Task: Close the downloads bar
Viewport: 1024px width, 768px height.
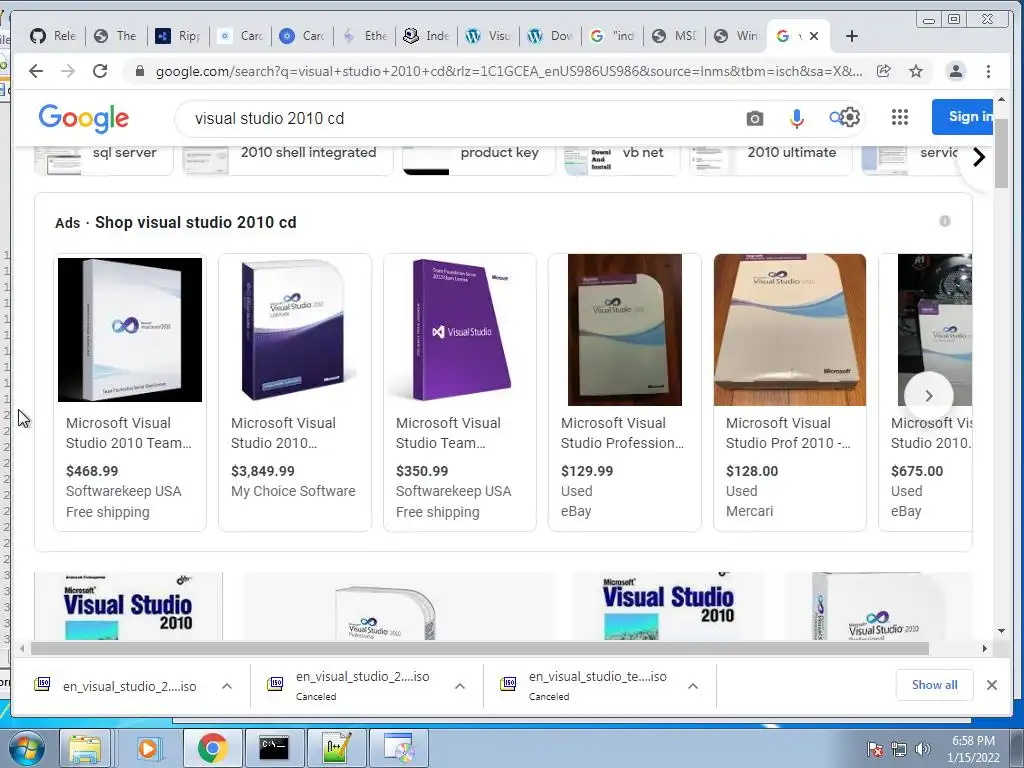Action: point(992,684)
